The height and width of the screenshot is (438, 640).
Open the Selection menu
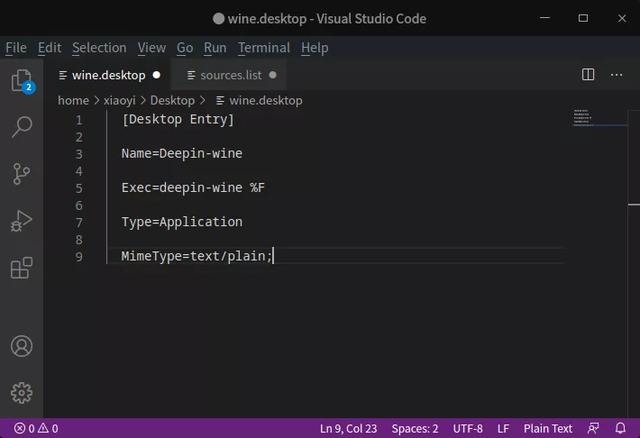99,48
